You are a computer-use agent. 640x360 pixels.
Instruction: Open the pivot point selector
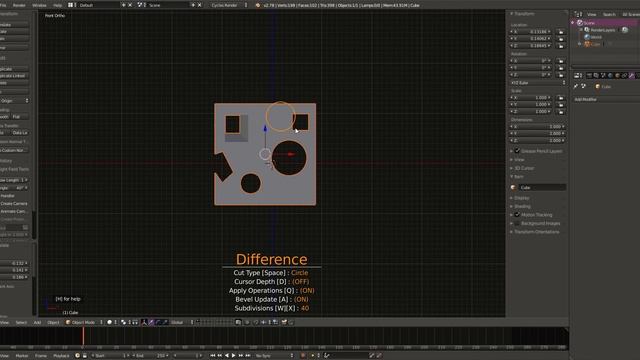tap(125, 322)
